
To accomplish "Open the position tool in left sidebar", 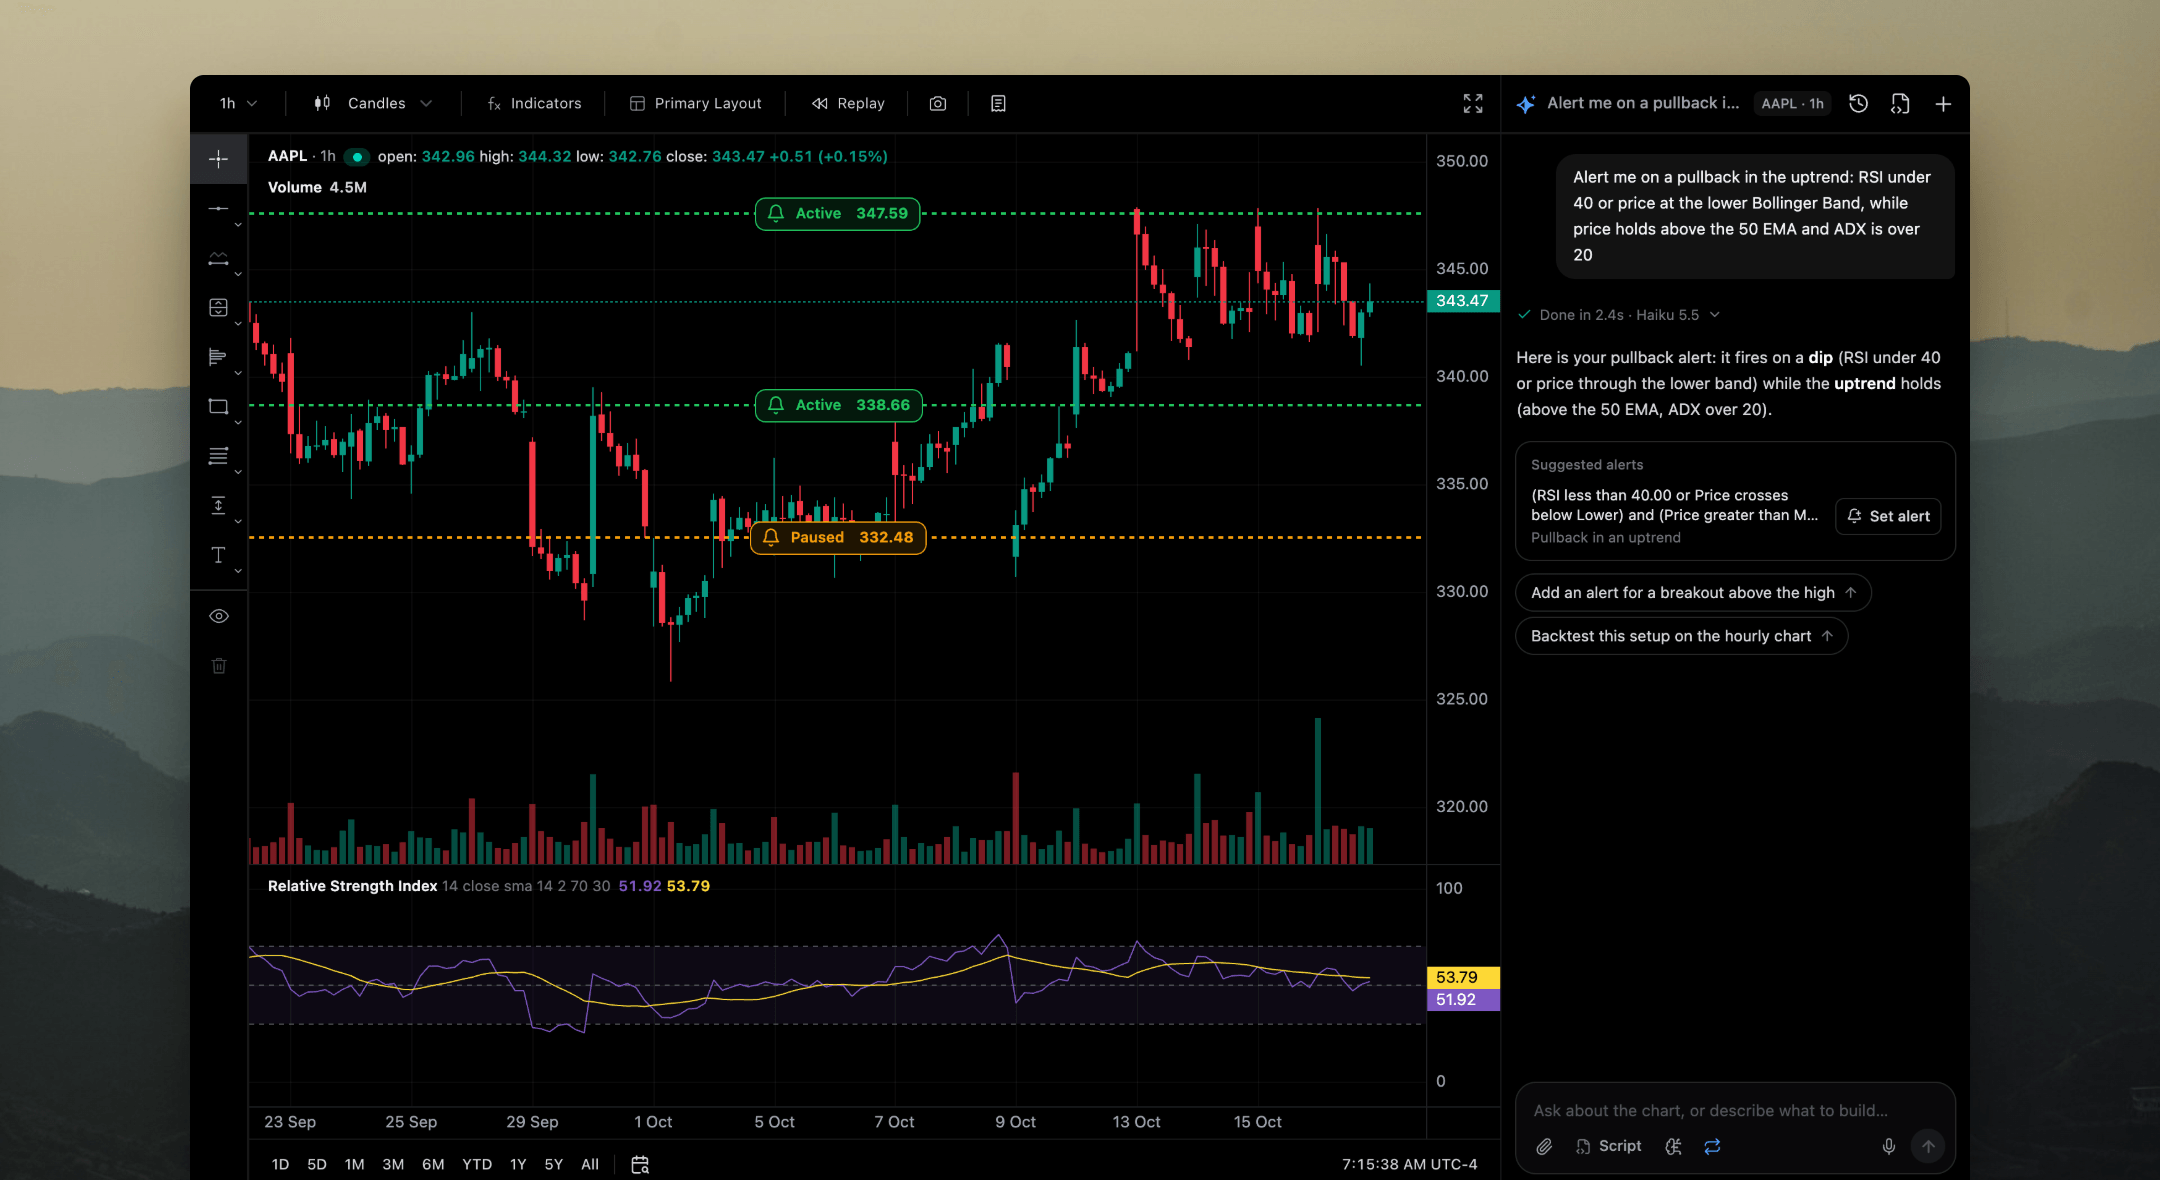I will (218, 307).
